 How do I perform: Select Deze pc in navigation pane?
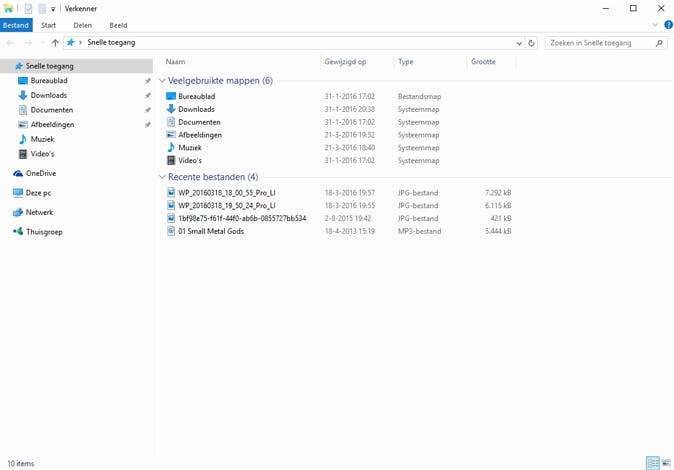click(38, 193)
